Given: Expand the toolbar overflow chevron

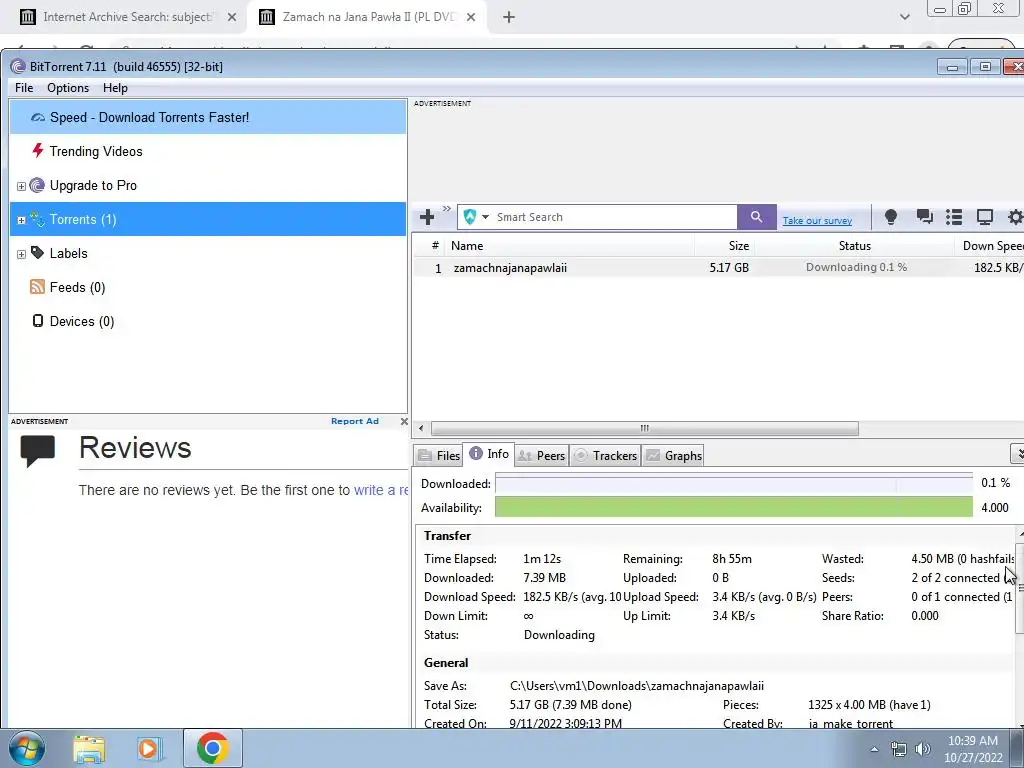Looking at the screenshot, I should 447,209.
